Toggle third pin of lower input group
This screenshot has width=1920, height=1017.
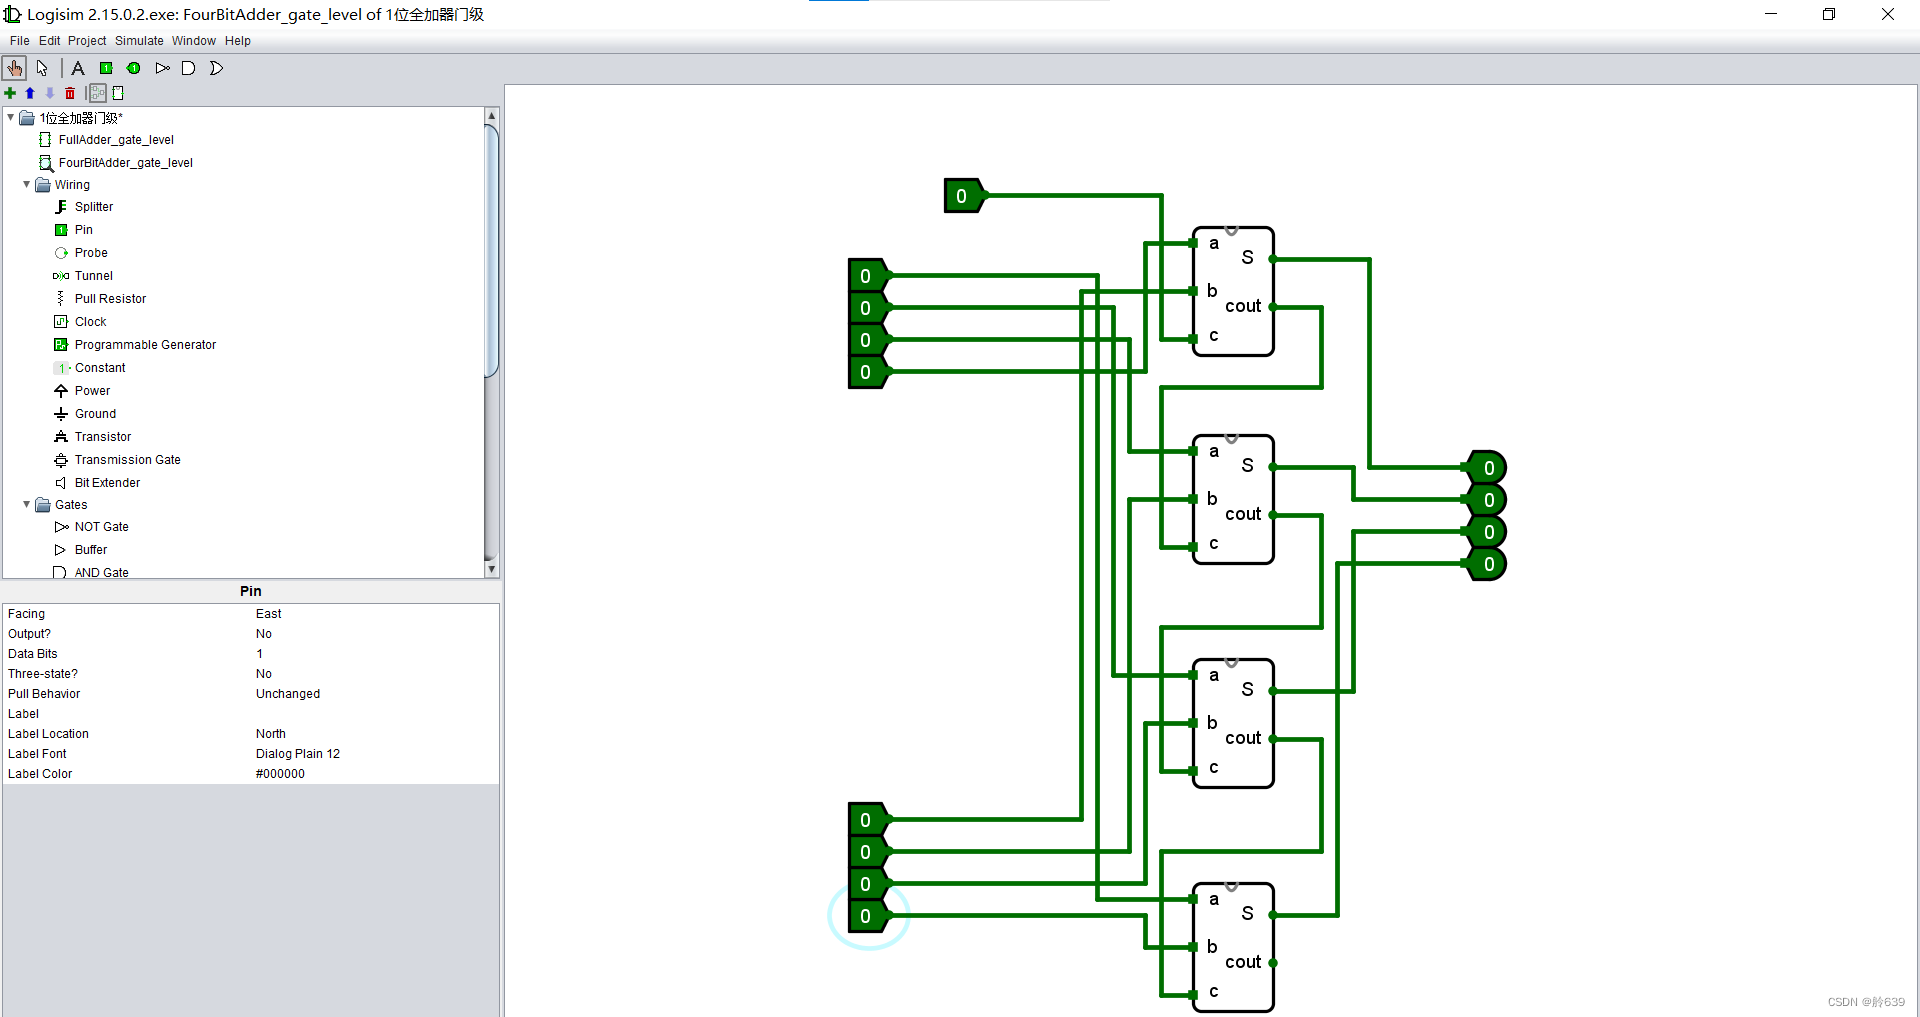[x=866, y=884]
